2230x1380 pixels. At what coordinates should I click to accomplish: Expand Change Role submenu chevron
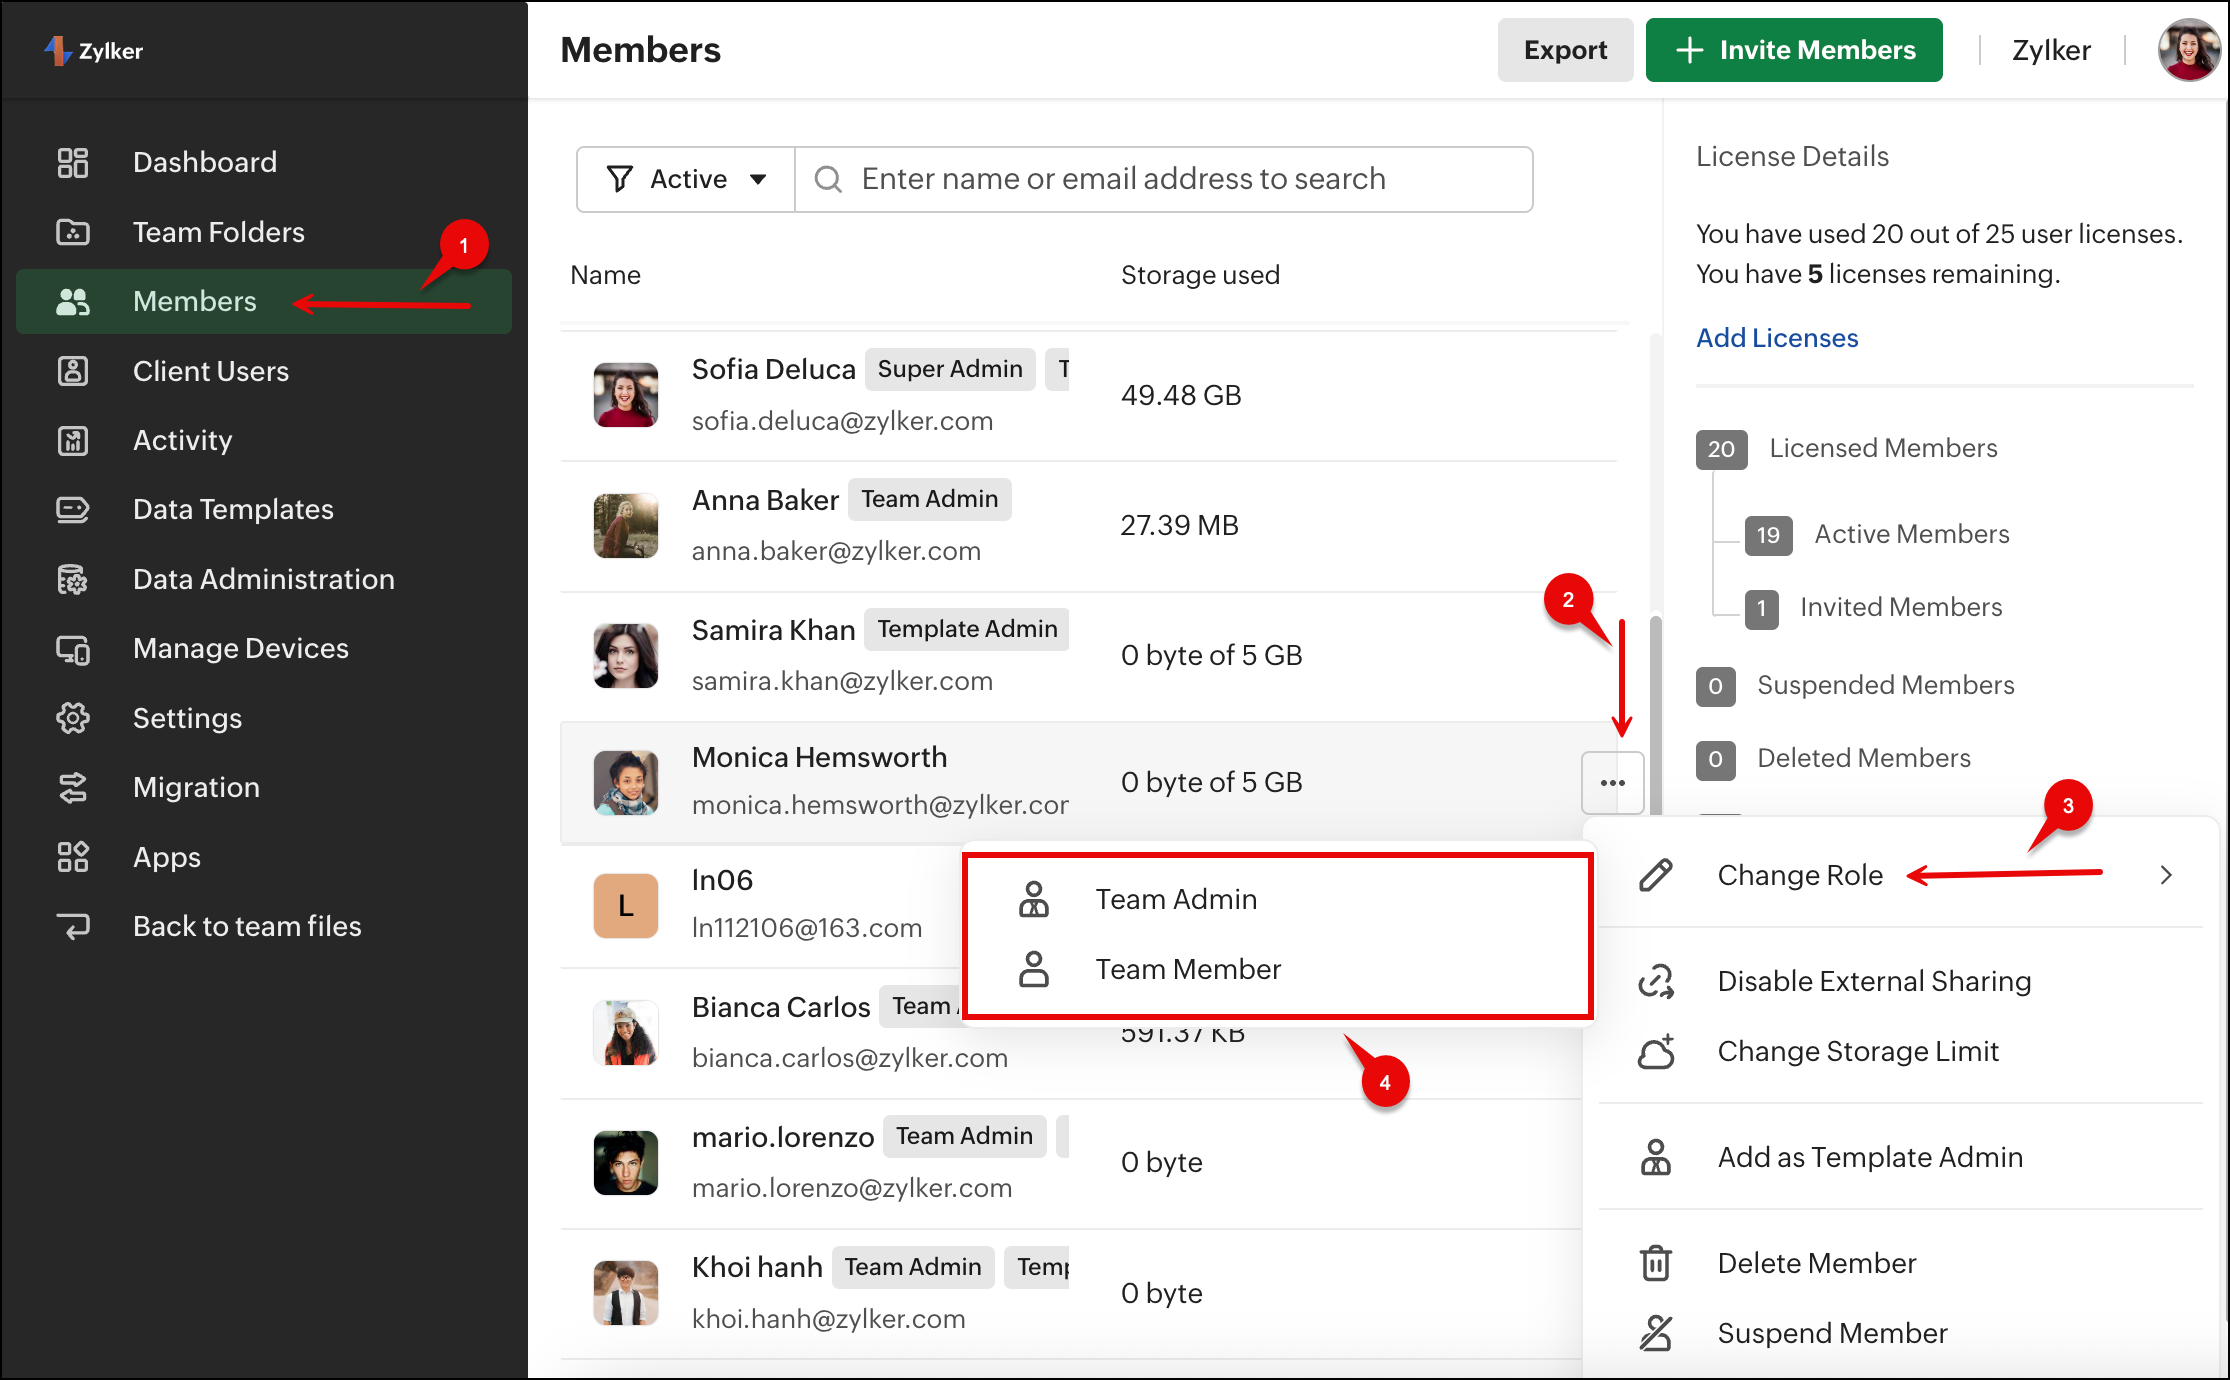tap(2166, 875)
